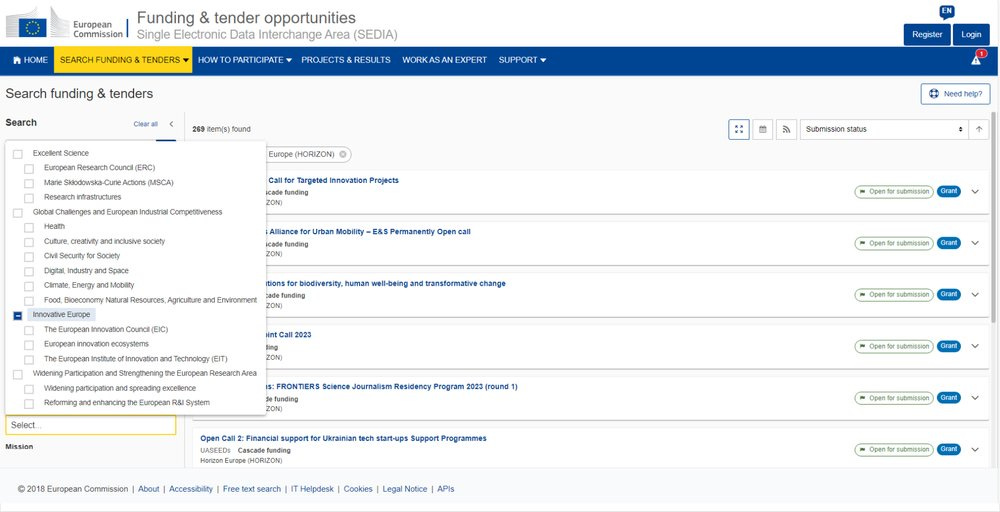Expand the Alliance for Urban Mobility result
This screenshot has height=512, width=1000.
coord(974,243)
